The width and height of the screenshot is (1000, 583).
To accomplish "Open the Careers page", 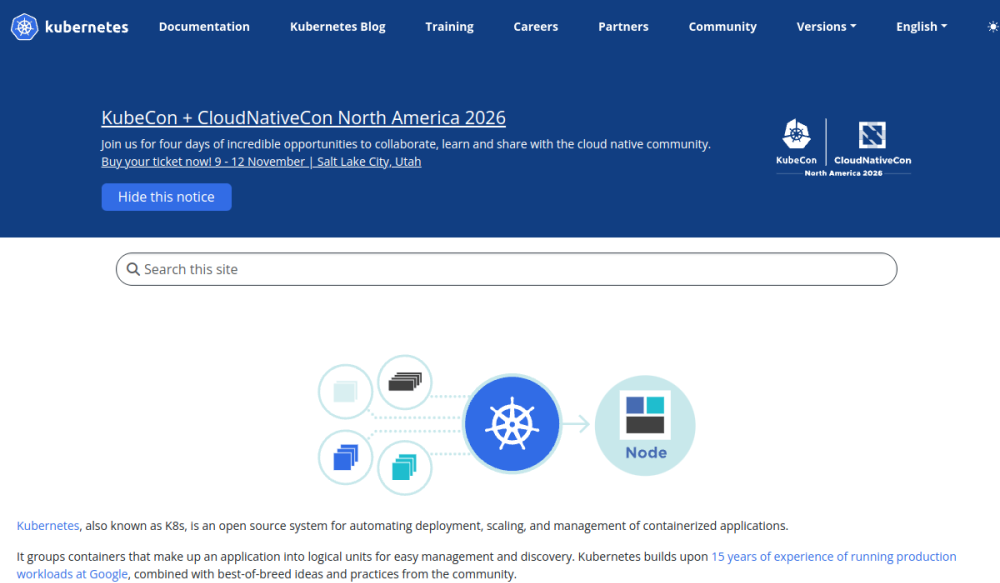I will click(x=536, y=27).
